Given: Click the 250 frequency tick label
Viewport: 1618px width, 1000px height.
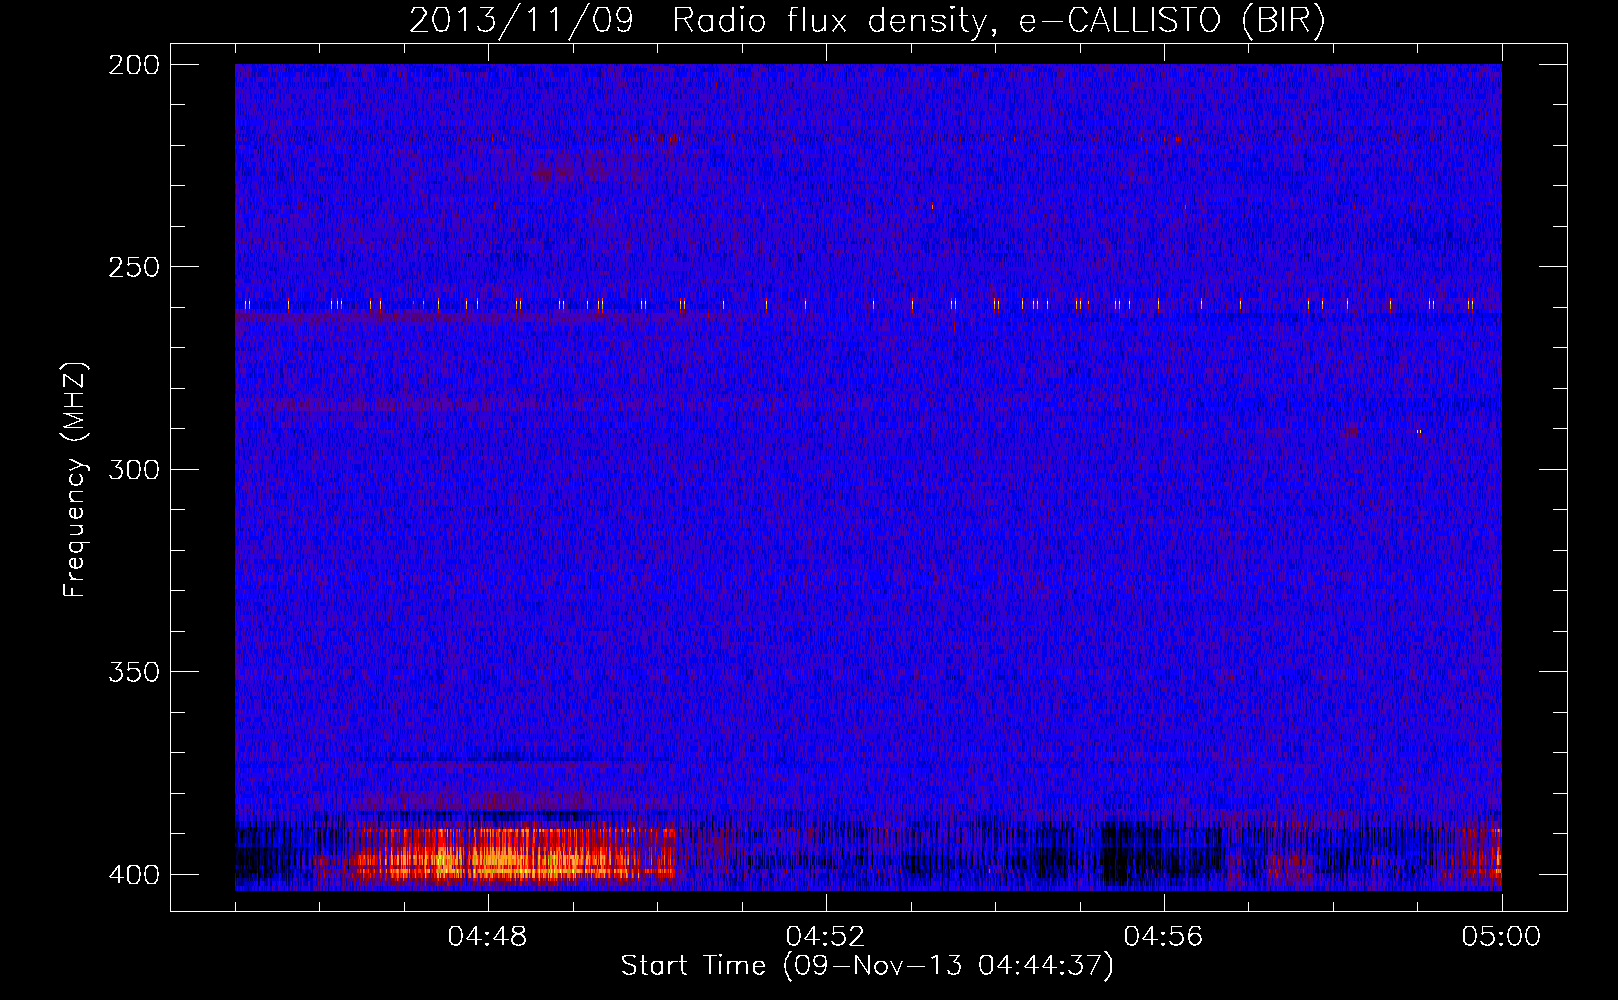Looking at the screenshot, I should pos(134,267).
